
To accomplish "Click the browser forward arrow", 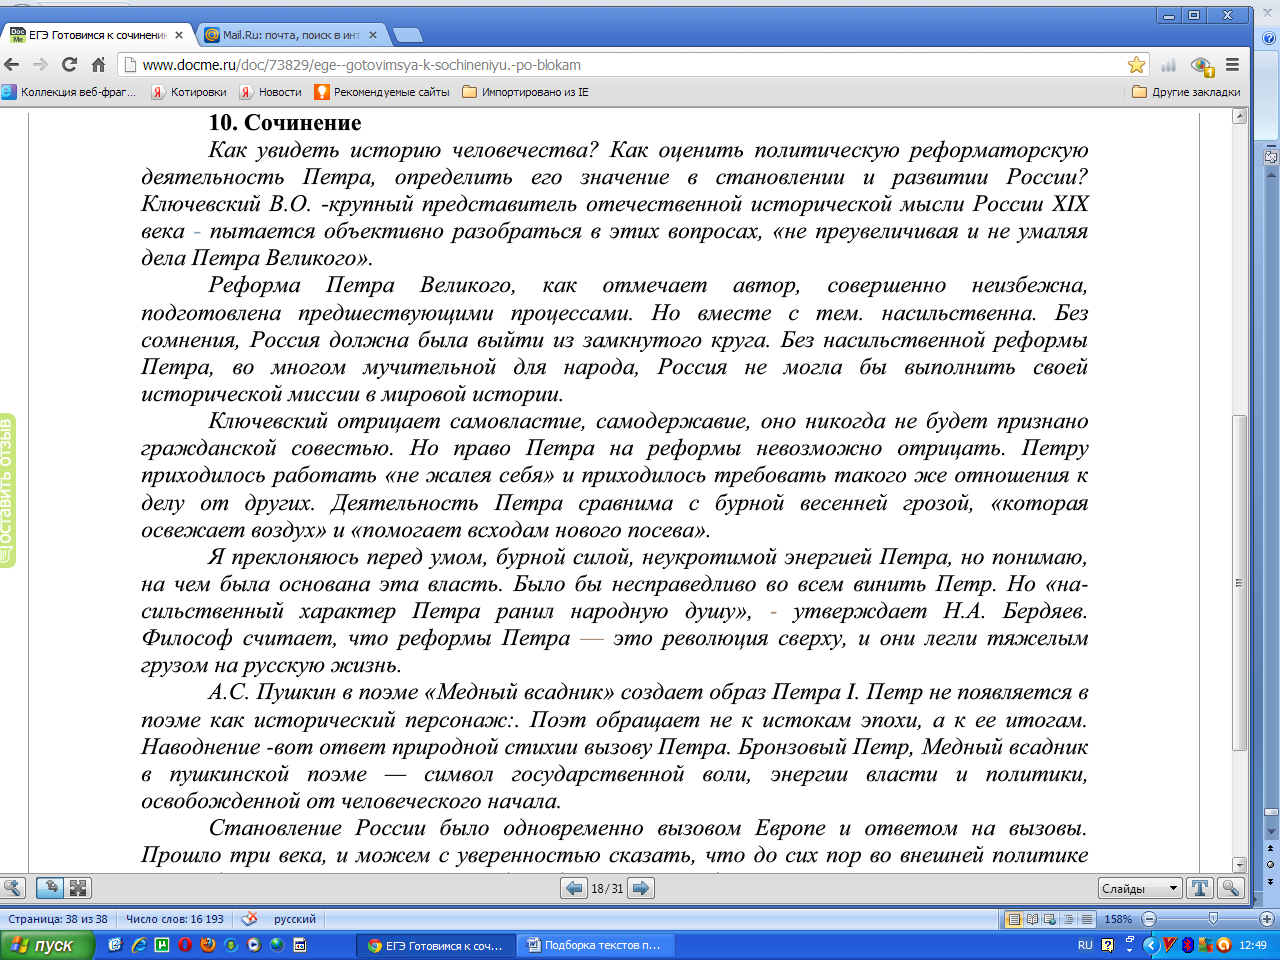I will [40, 65].
